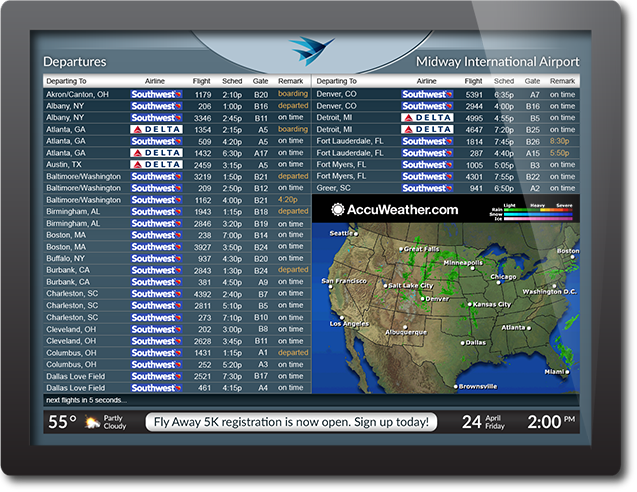Image resolution: width=637 pixels, height=492 pixels.
Task: Click the 8:30p delayed remark on flight 1814
Action: click(x=559, y=141)
